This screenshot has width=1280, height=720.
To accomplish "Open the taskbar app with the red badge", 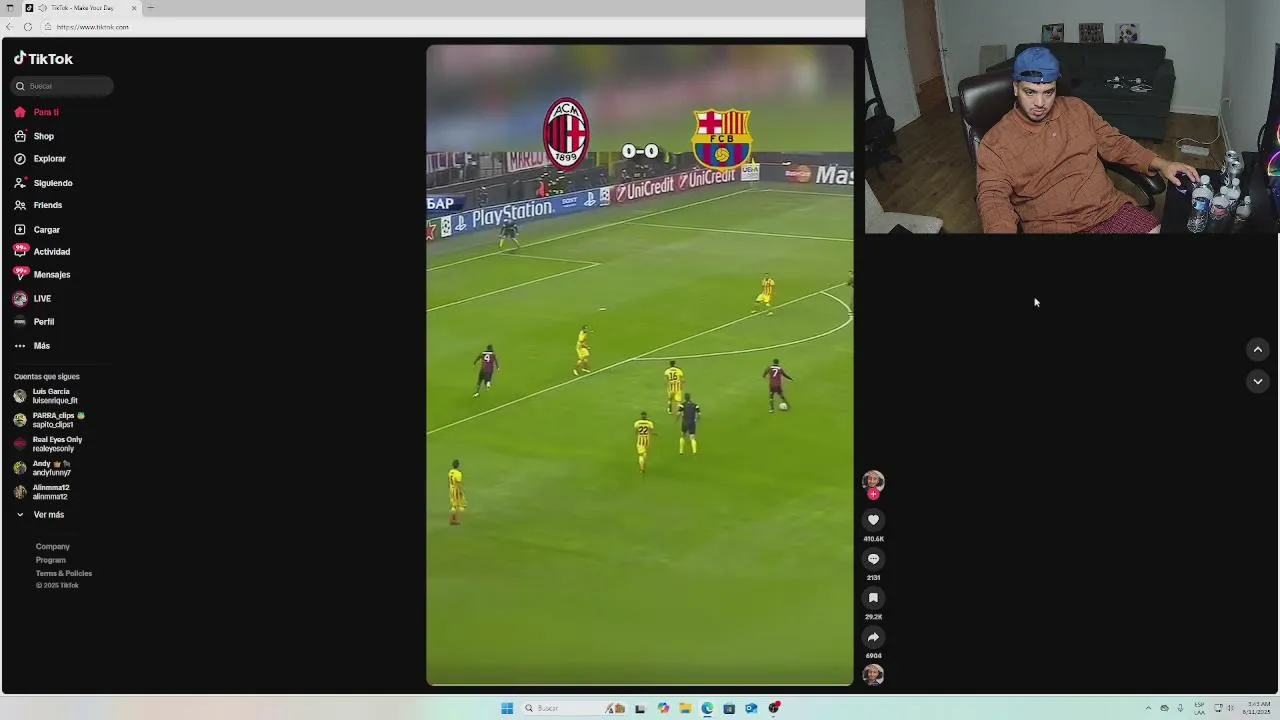I will 774,708.
